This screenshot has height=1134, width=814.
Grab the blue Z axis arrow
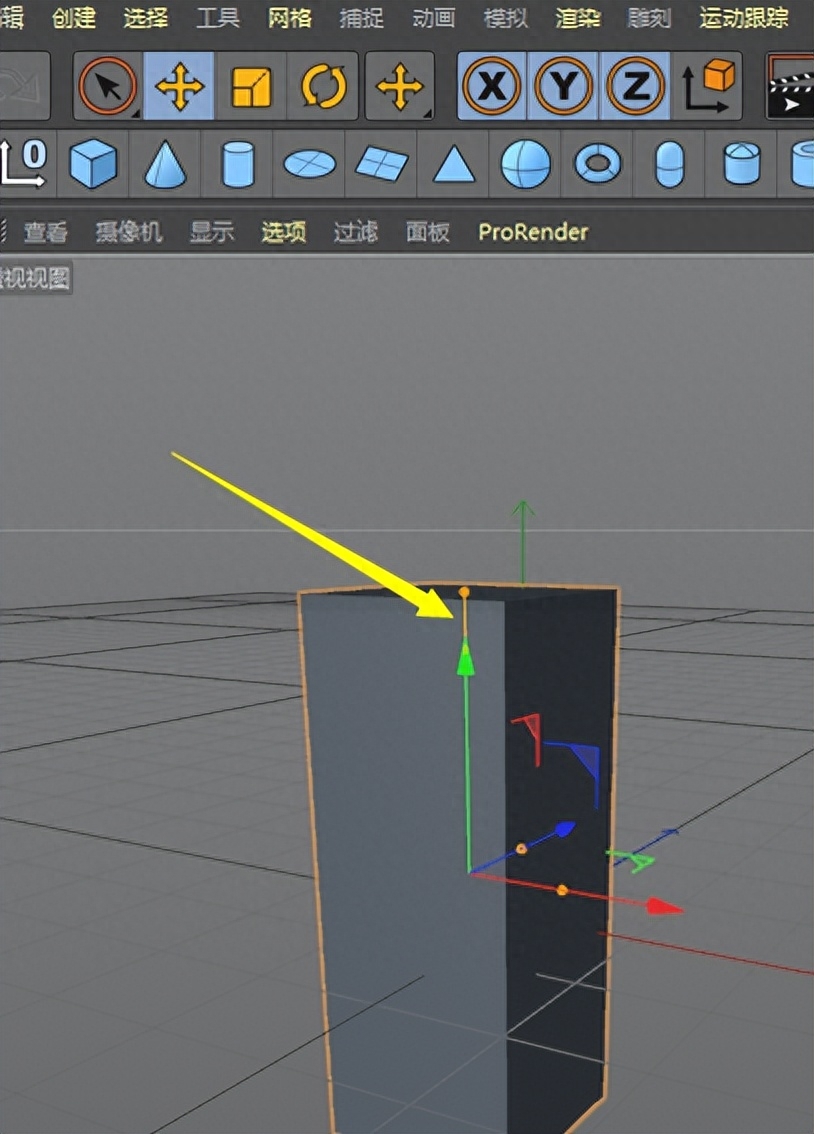click(x=564, y=830)
